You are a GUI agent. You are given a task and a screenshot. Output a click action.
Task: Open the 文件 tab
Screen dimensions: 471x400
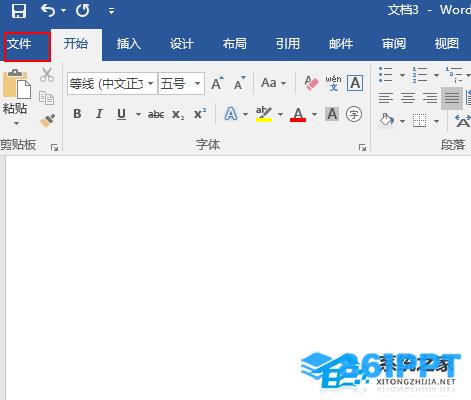click(27, 47)
